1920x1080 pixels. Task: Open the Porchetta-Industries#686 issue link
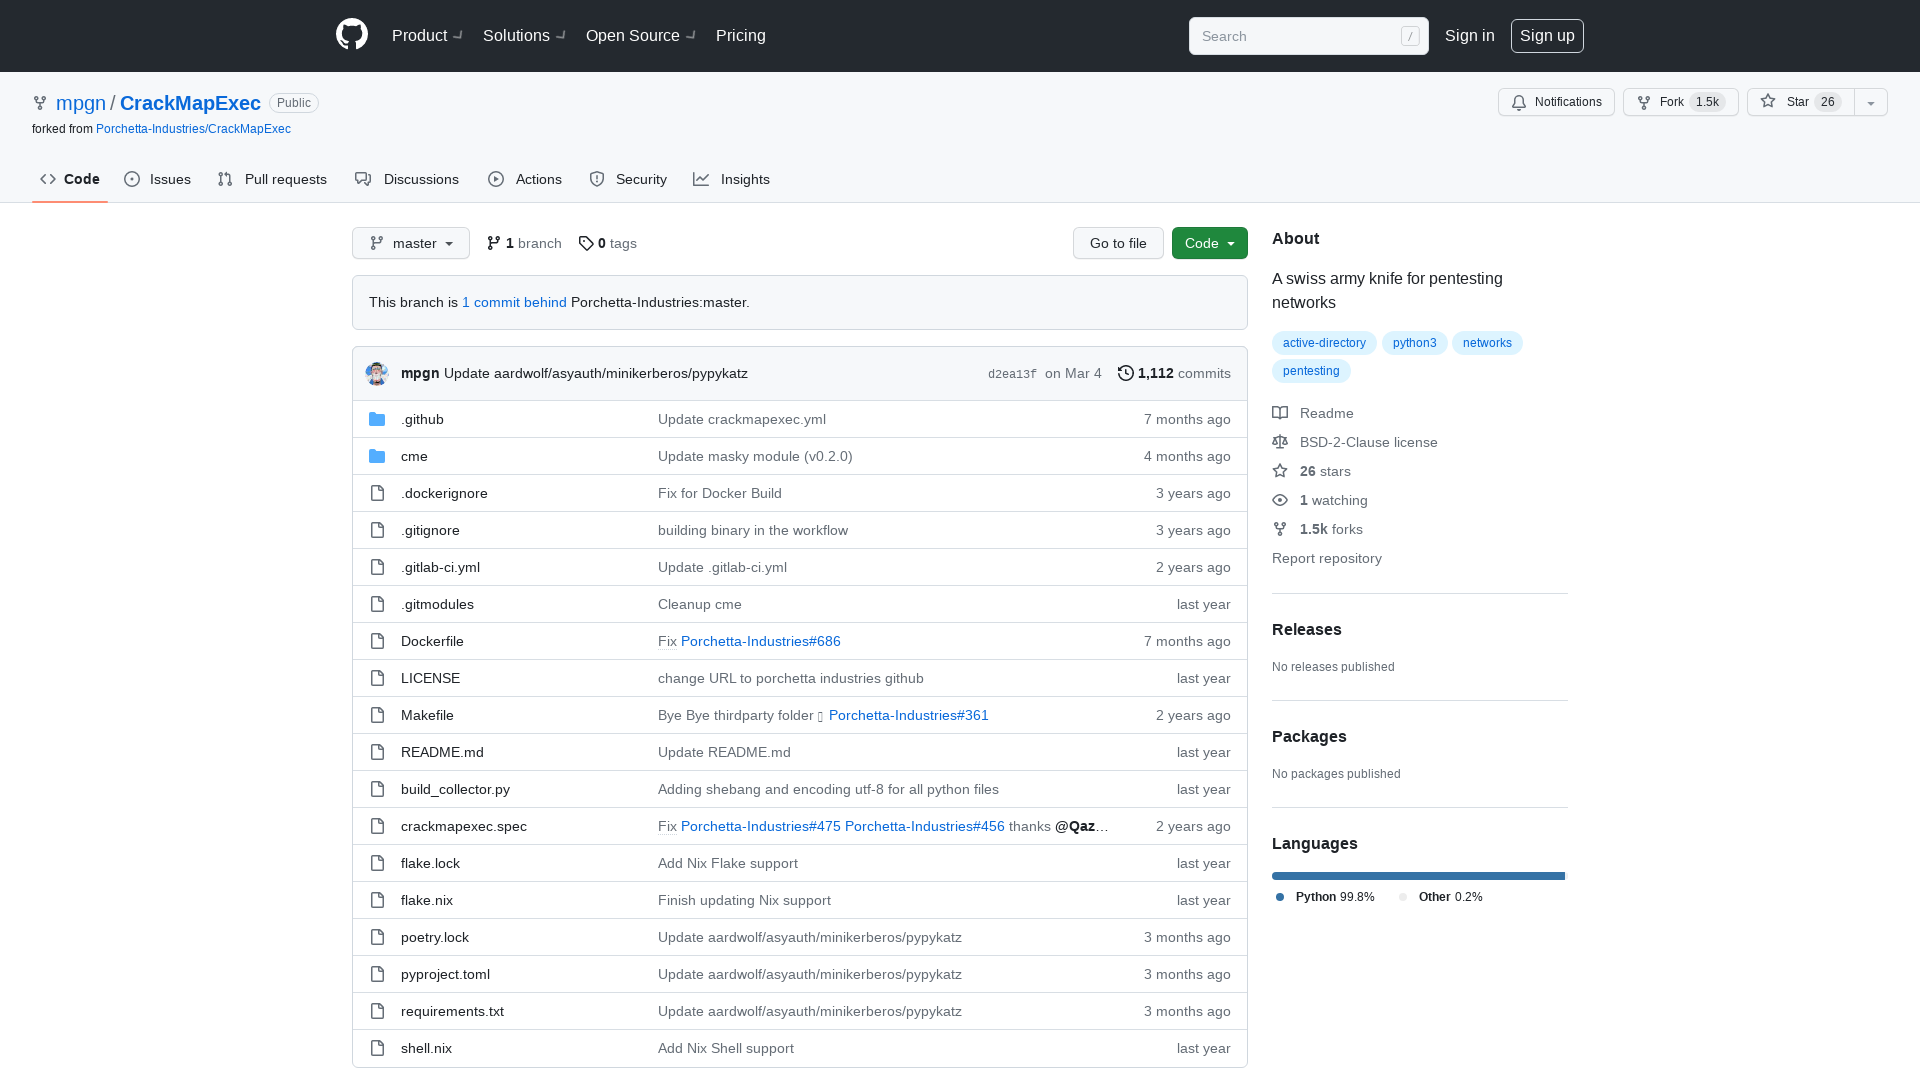pyautogui.click(x=761, y=641)
